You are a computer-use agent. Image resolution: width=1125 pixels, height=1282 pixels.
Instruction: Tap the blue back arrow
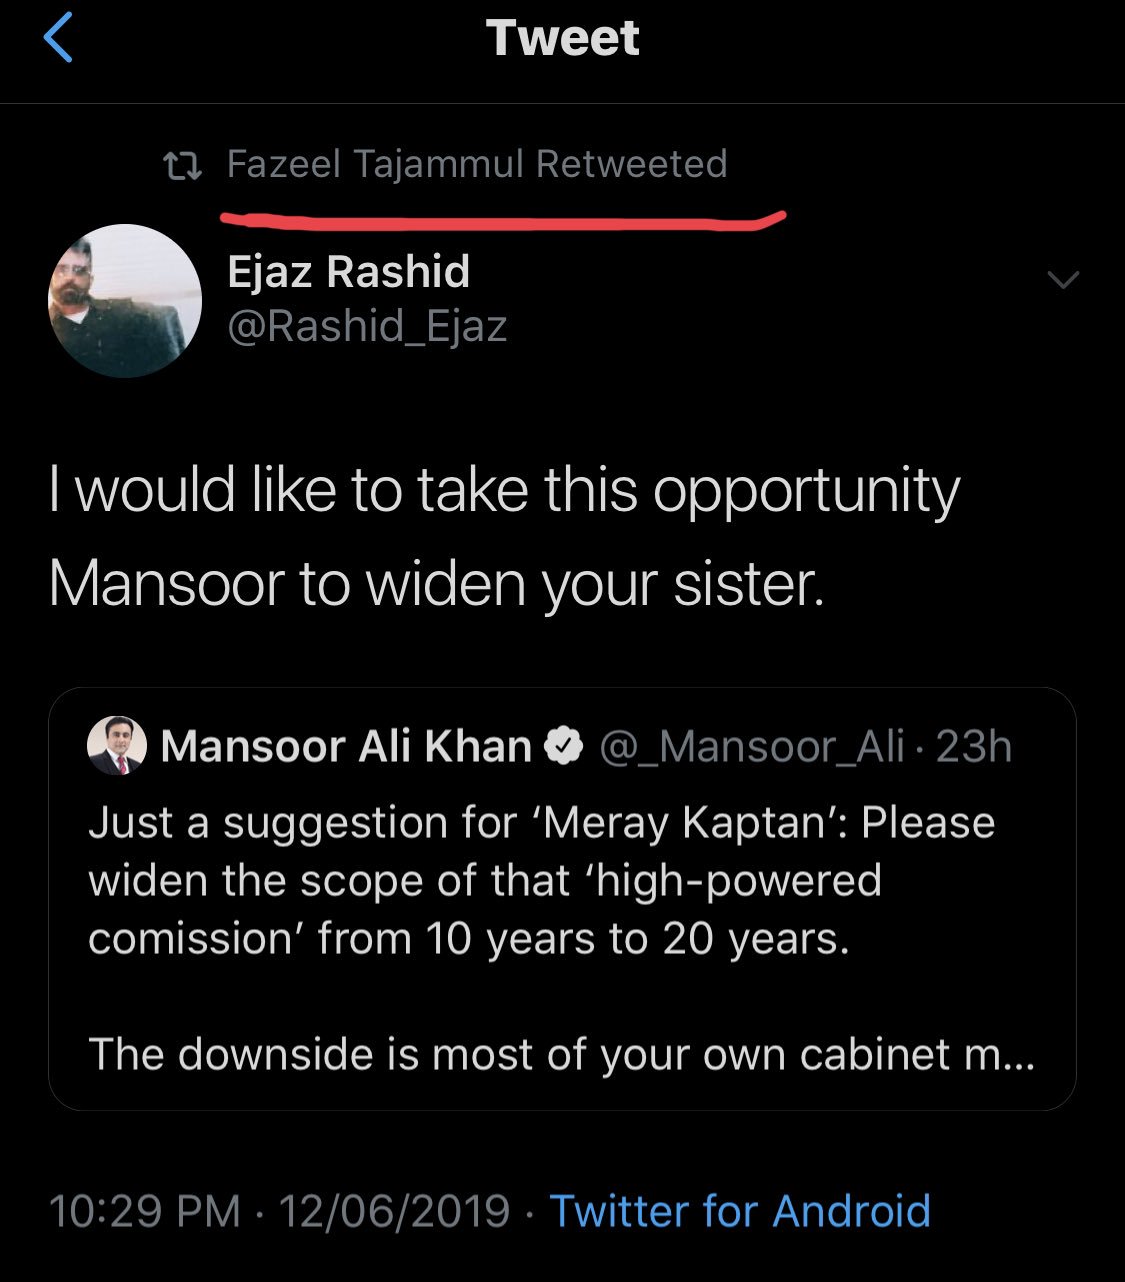click(x=58, y=39)
